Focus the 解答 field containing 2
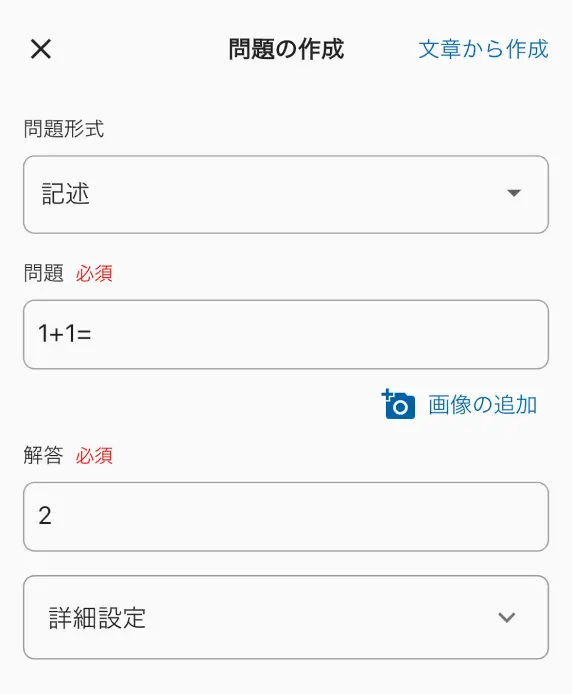The image size is (572, 694). tap(286, 517)
